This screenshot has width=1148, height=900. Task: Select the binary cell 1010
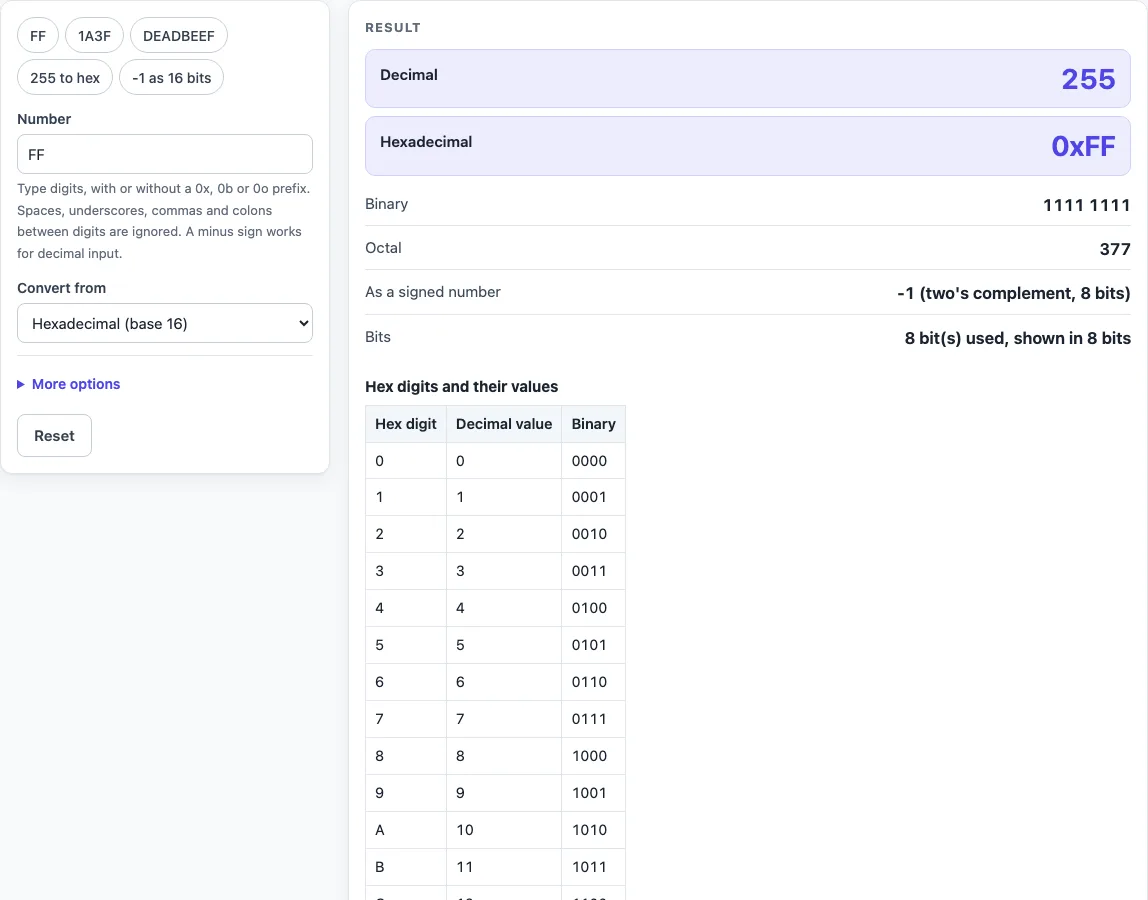coord(593,830)
